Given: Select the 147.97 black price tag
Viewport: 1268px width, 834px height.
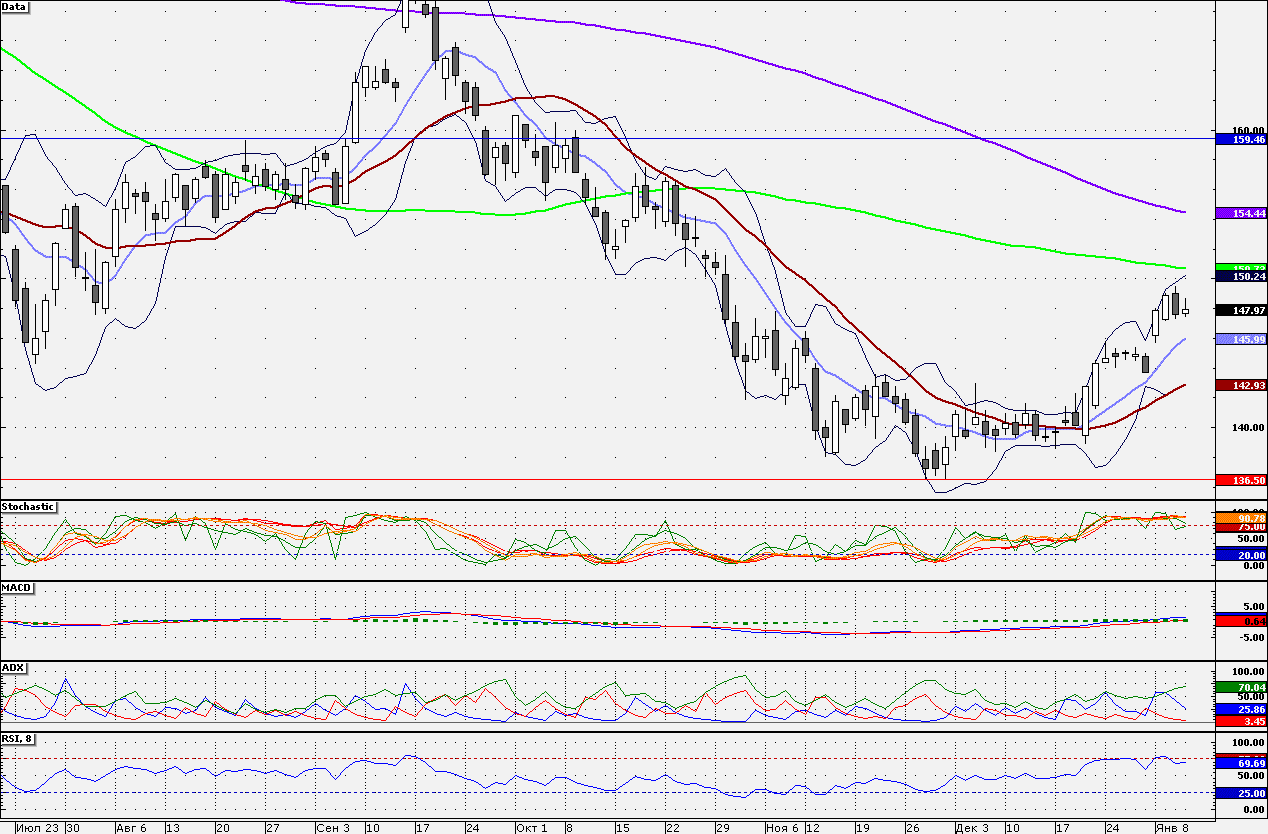Looking at the screenshot, I should pyautogui.click(x=1240, y=311).
